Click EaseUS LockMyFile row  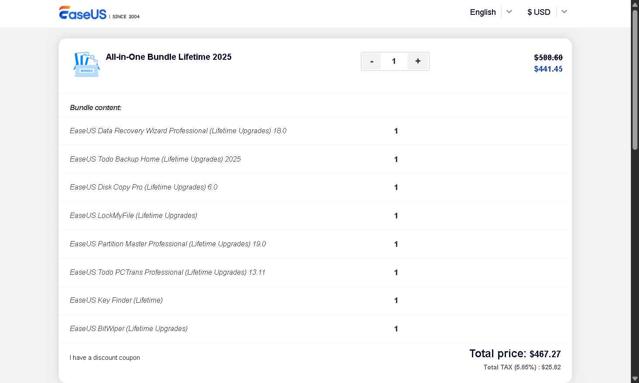click(315, 216)
